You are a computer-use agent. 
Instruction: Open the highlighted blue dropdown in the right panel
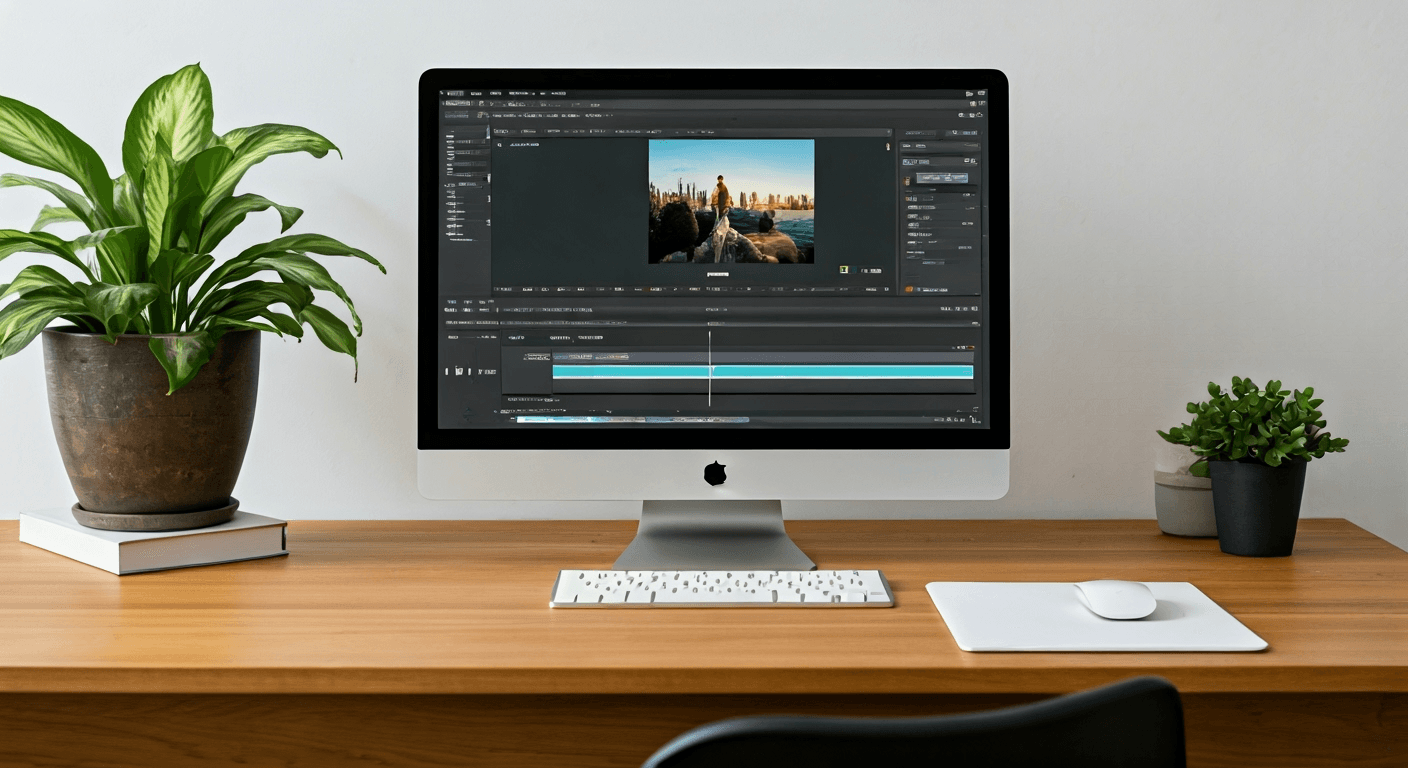click(x=942, y=178)
